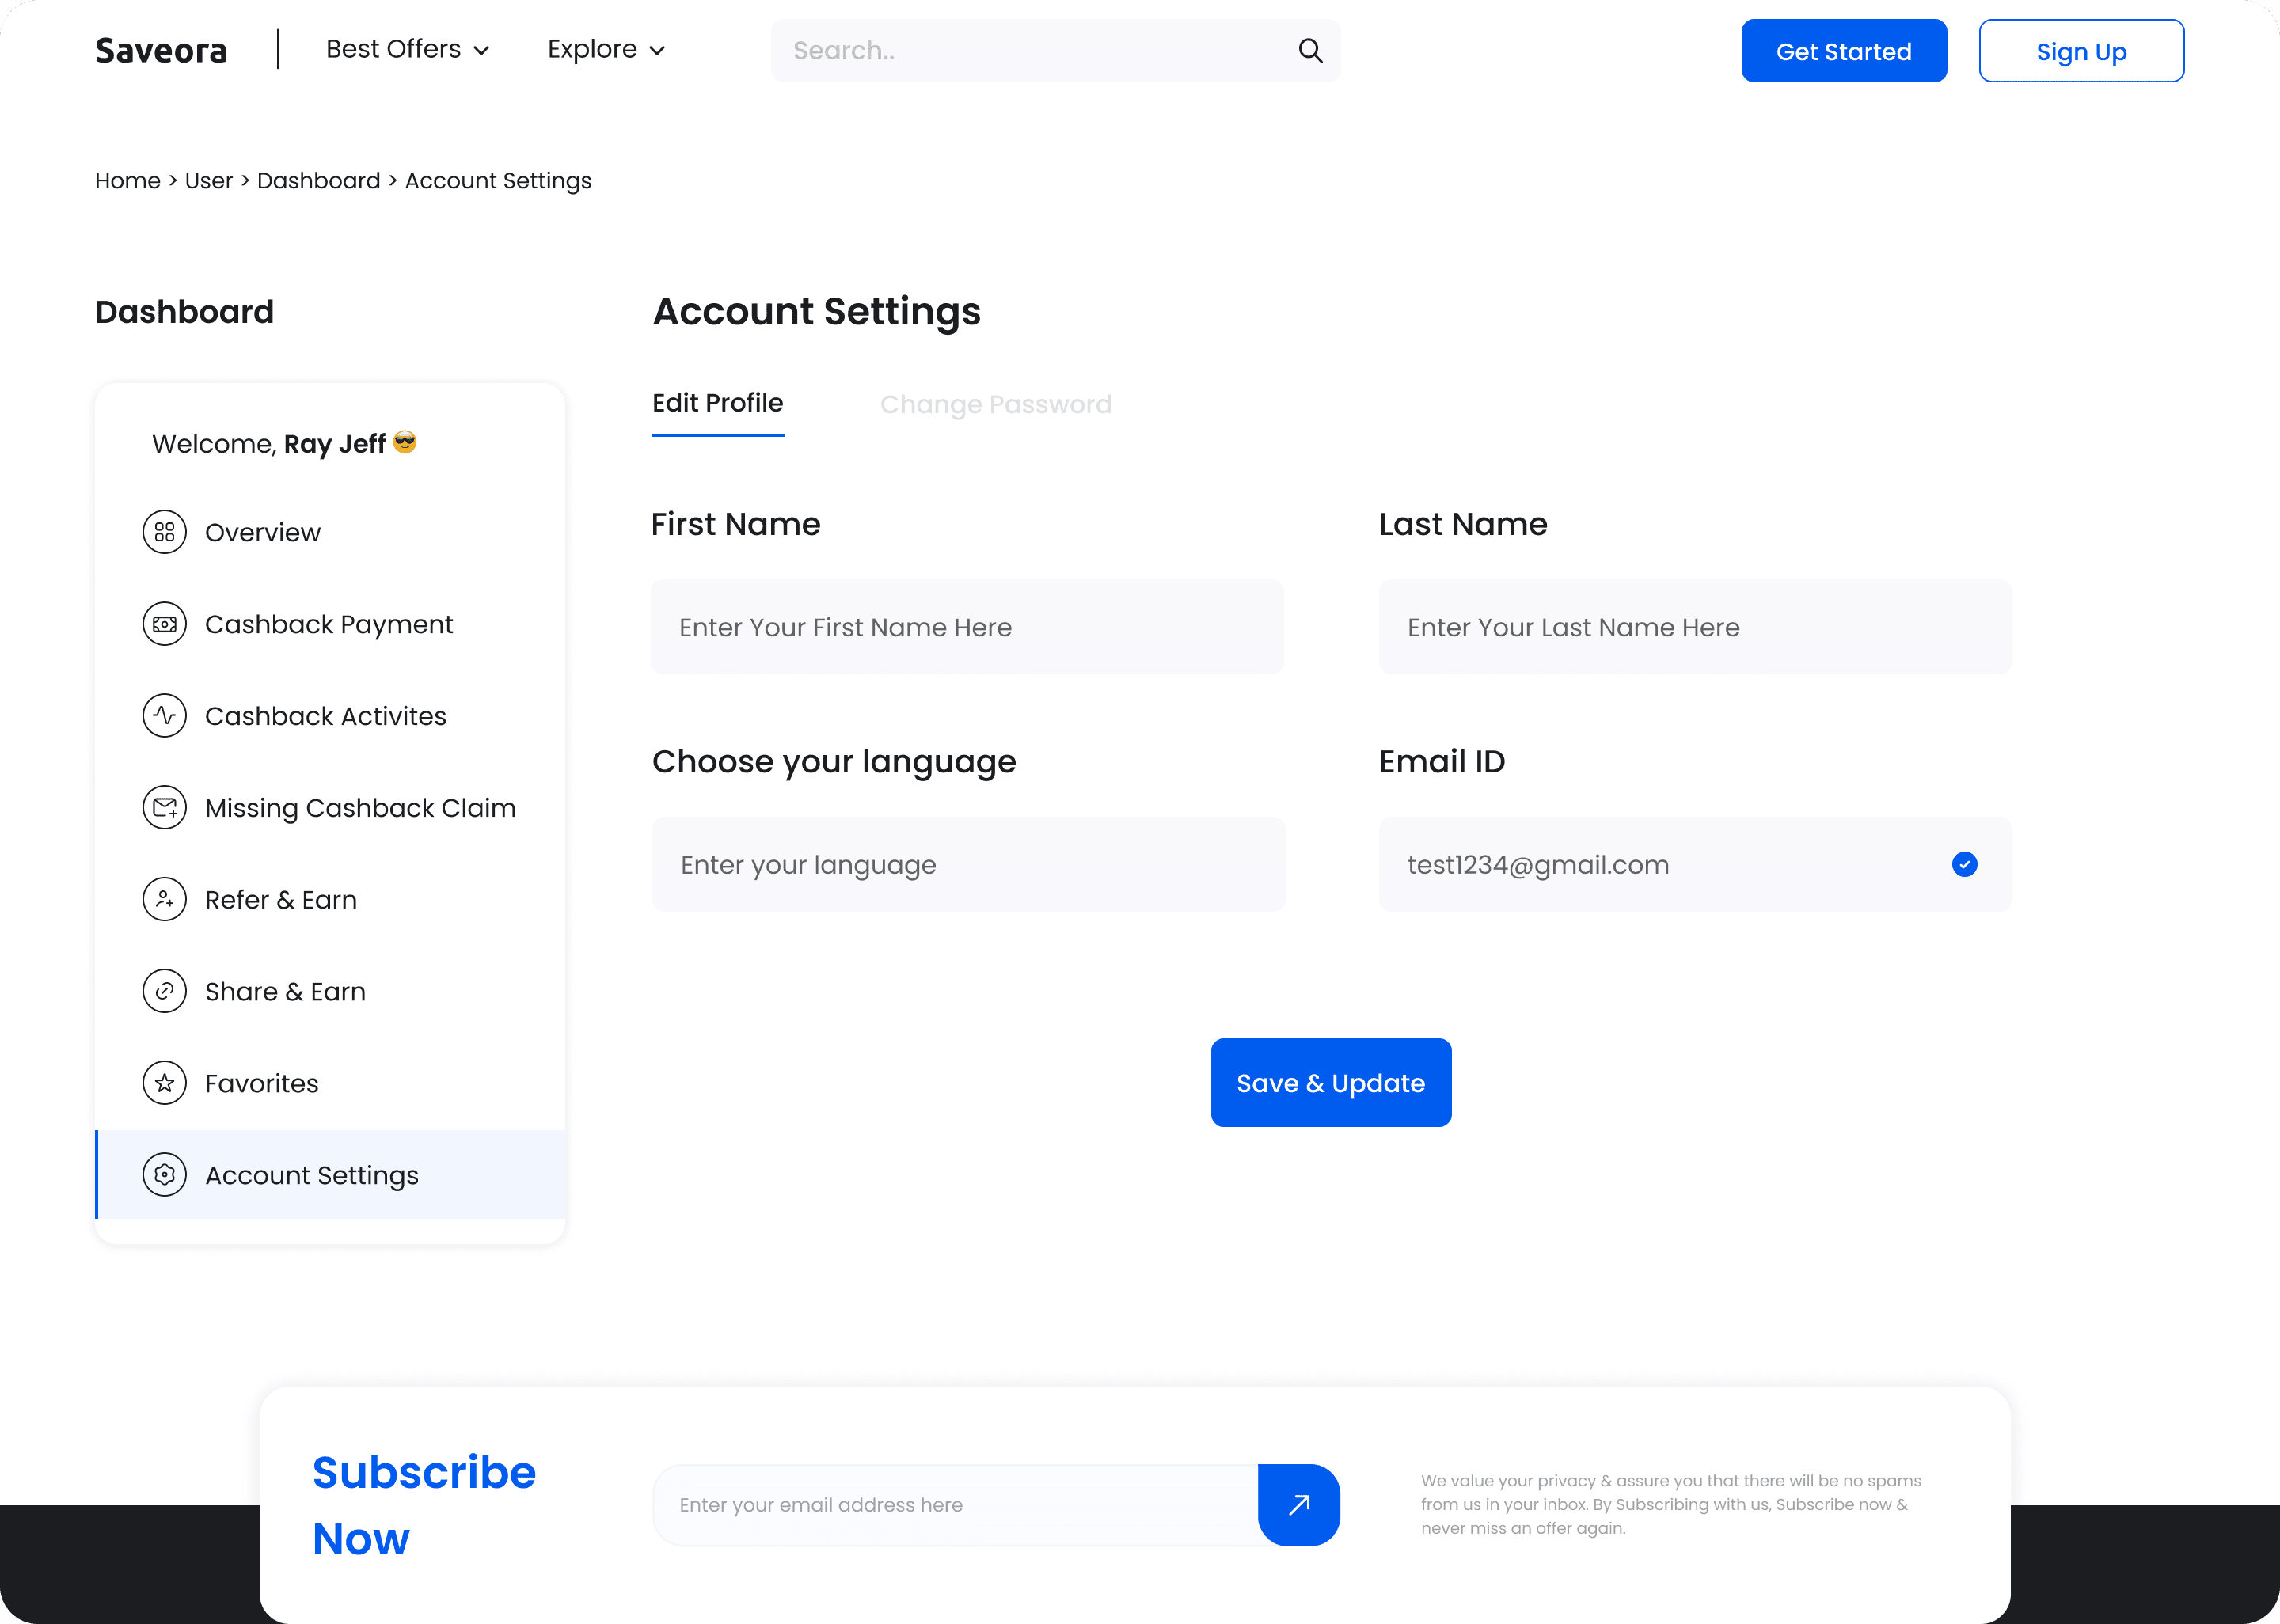The image size is (2280, 1624).
Task: Open the Choose your language field
Action: pos(967,864)
